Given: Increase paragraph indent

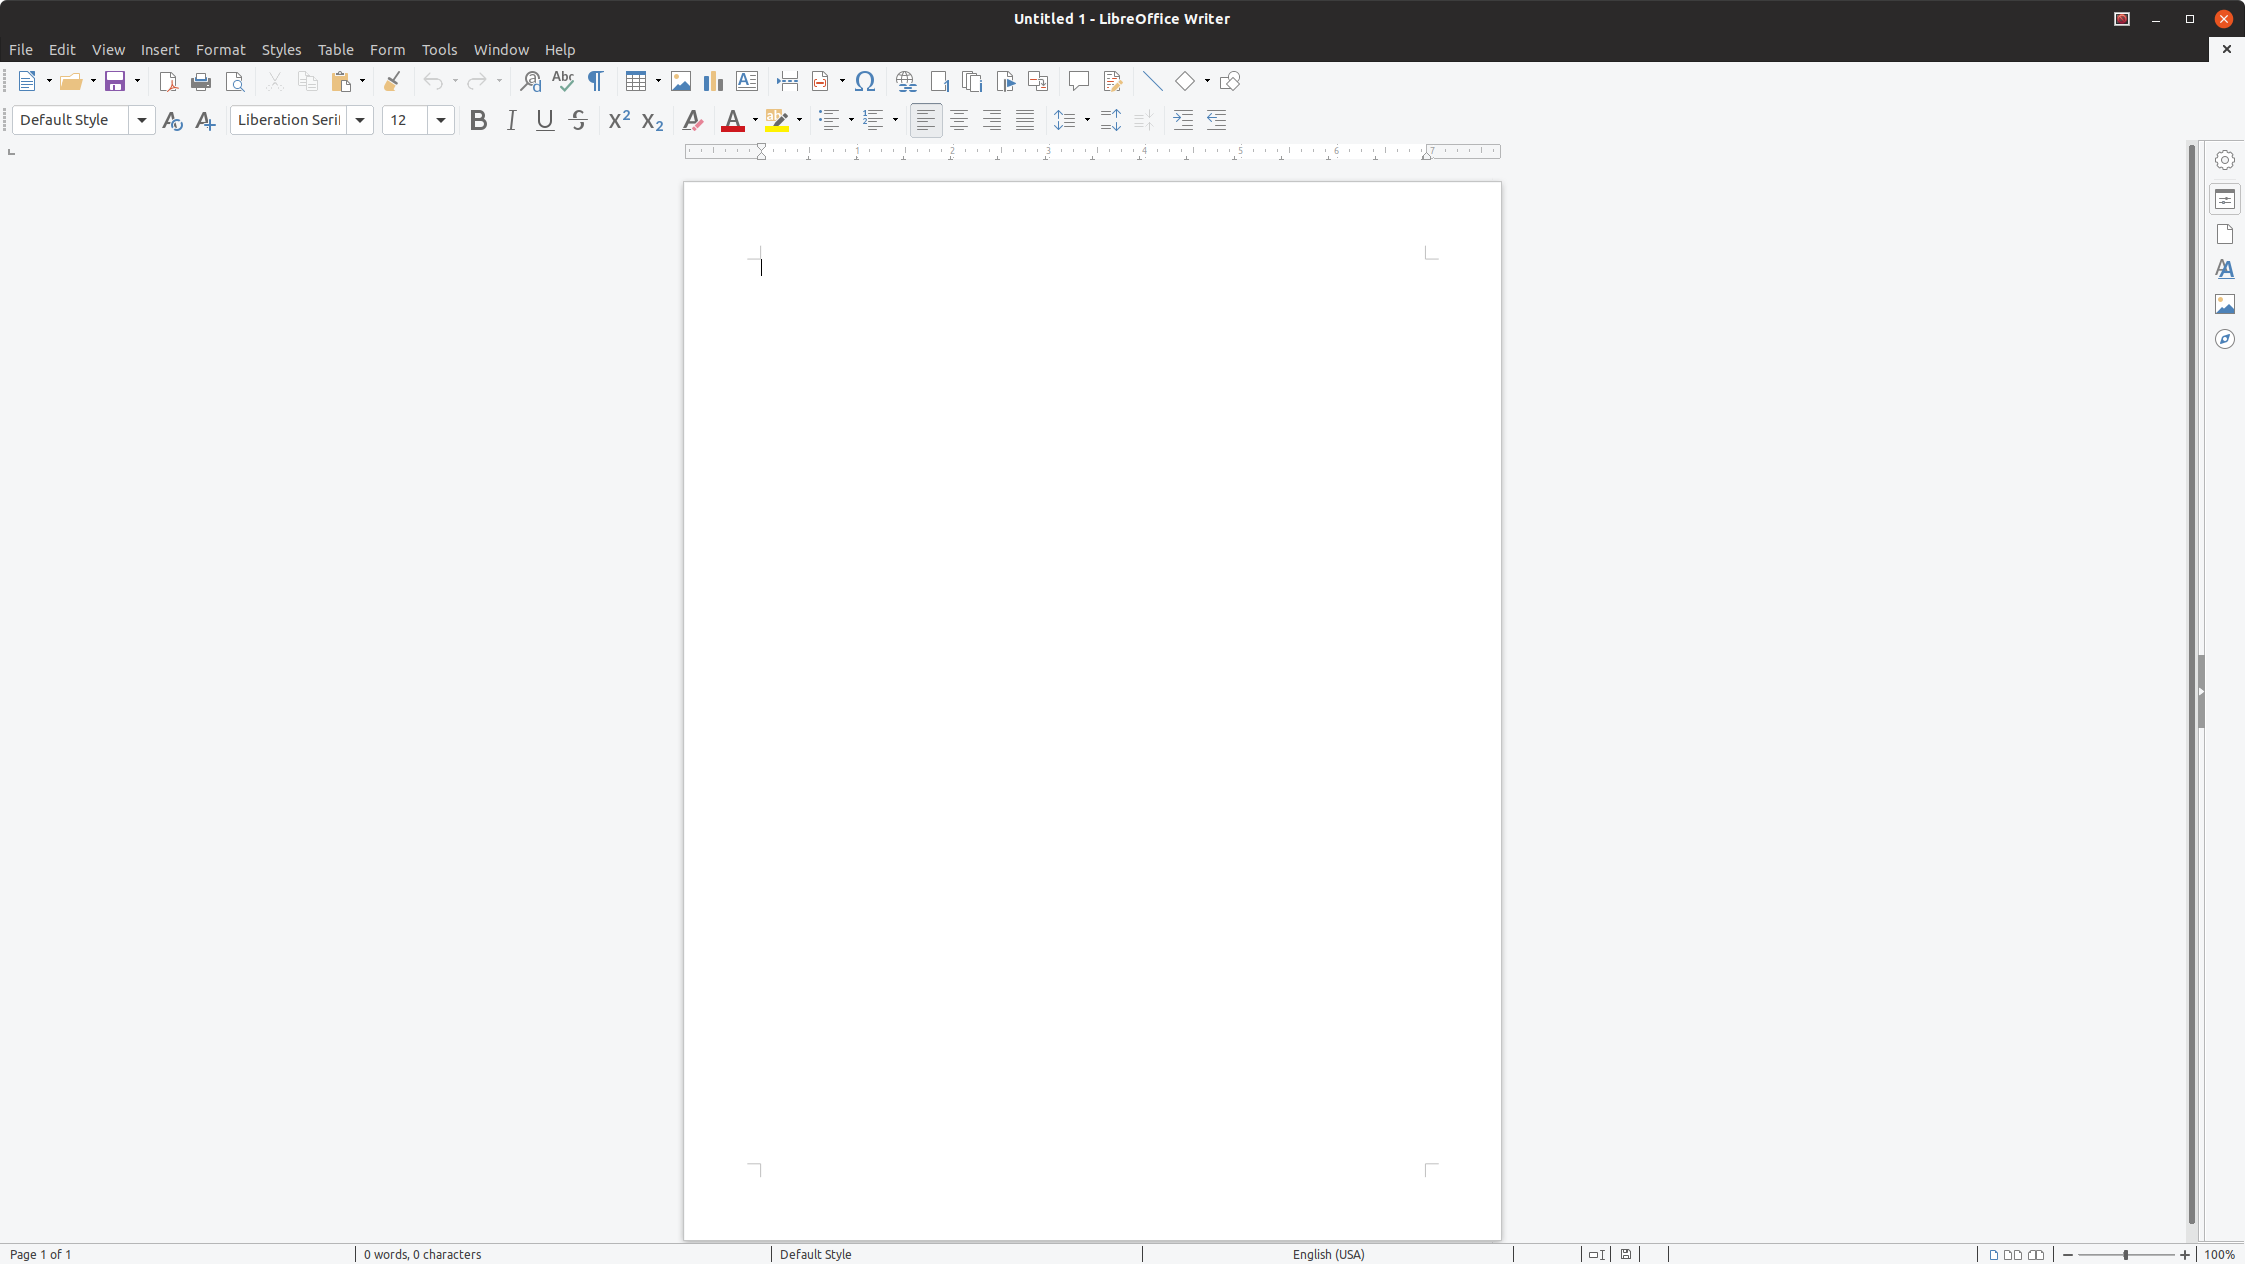Looking at the screenshot, I should pos(1183,120).
